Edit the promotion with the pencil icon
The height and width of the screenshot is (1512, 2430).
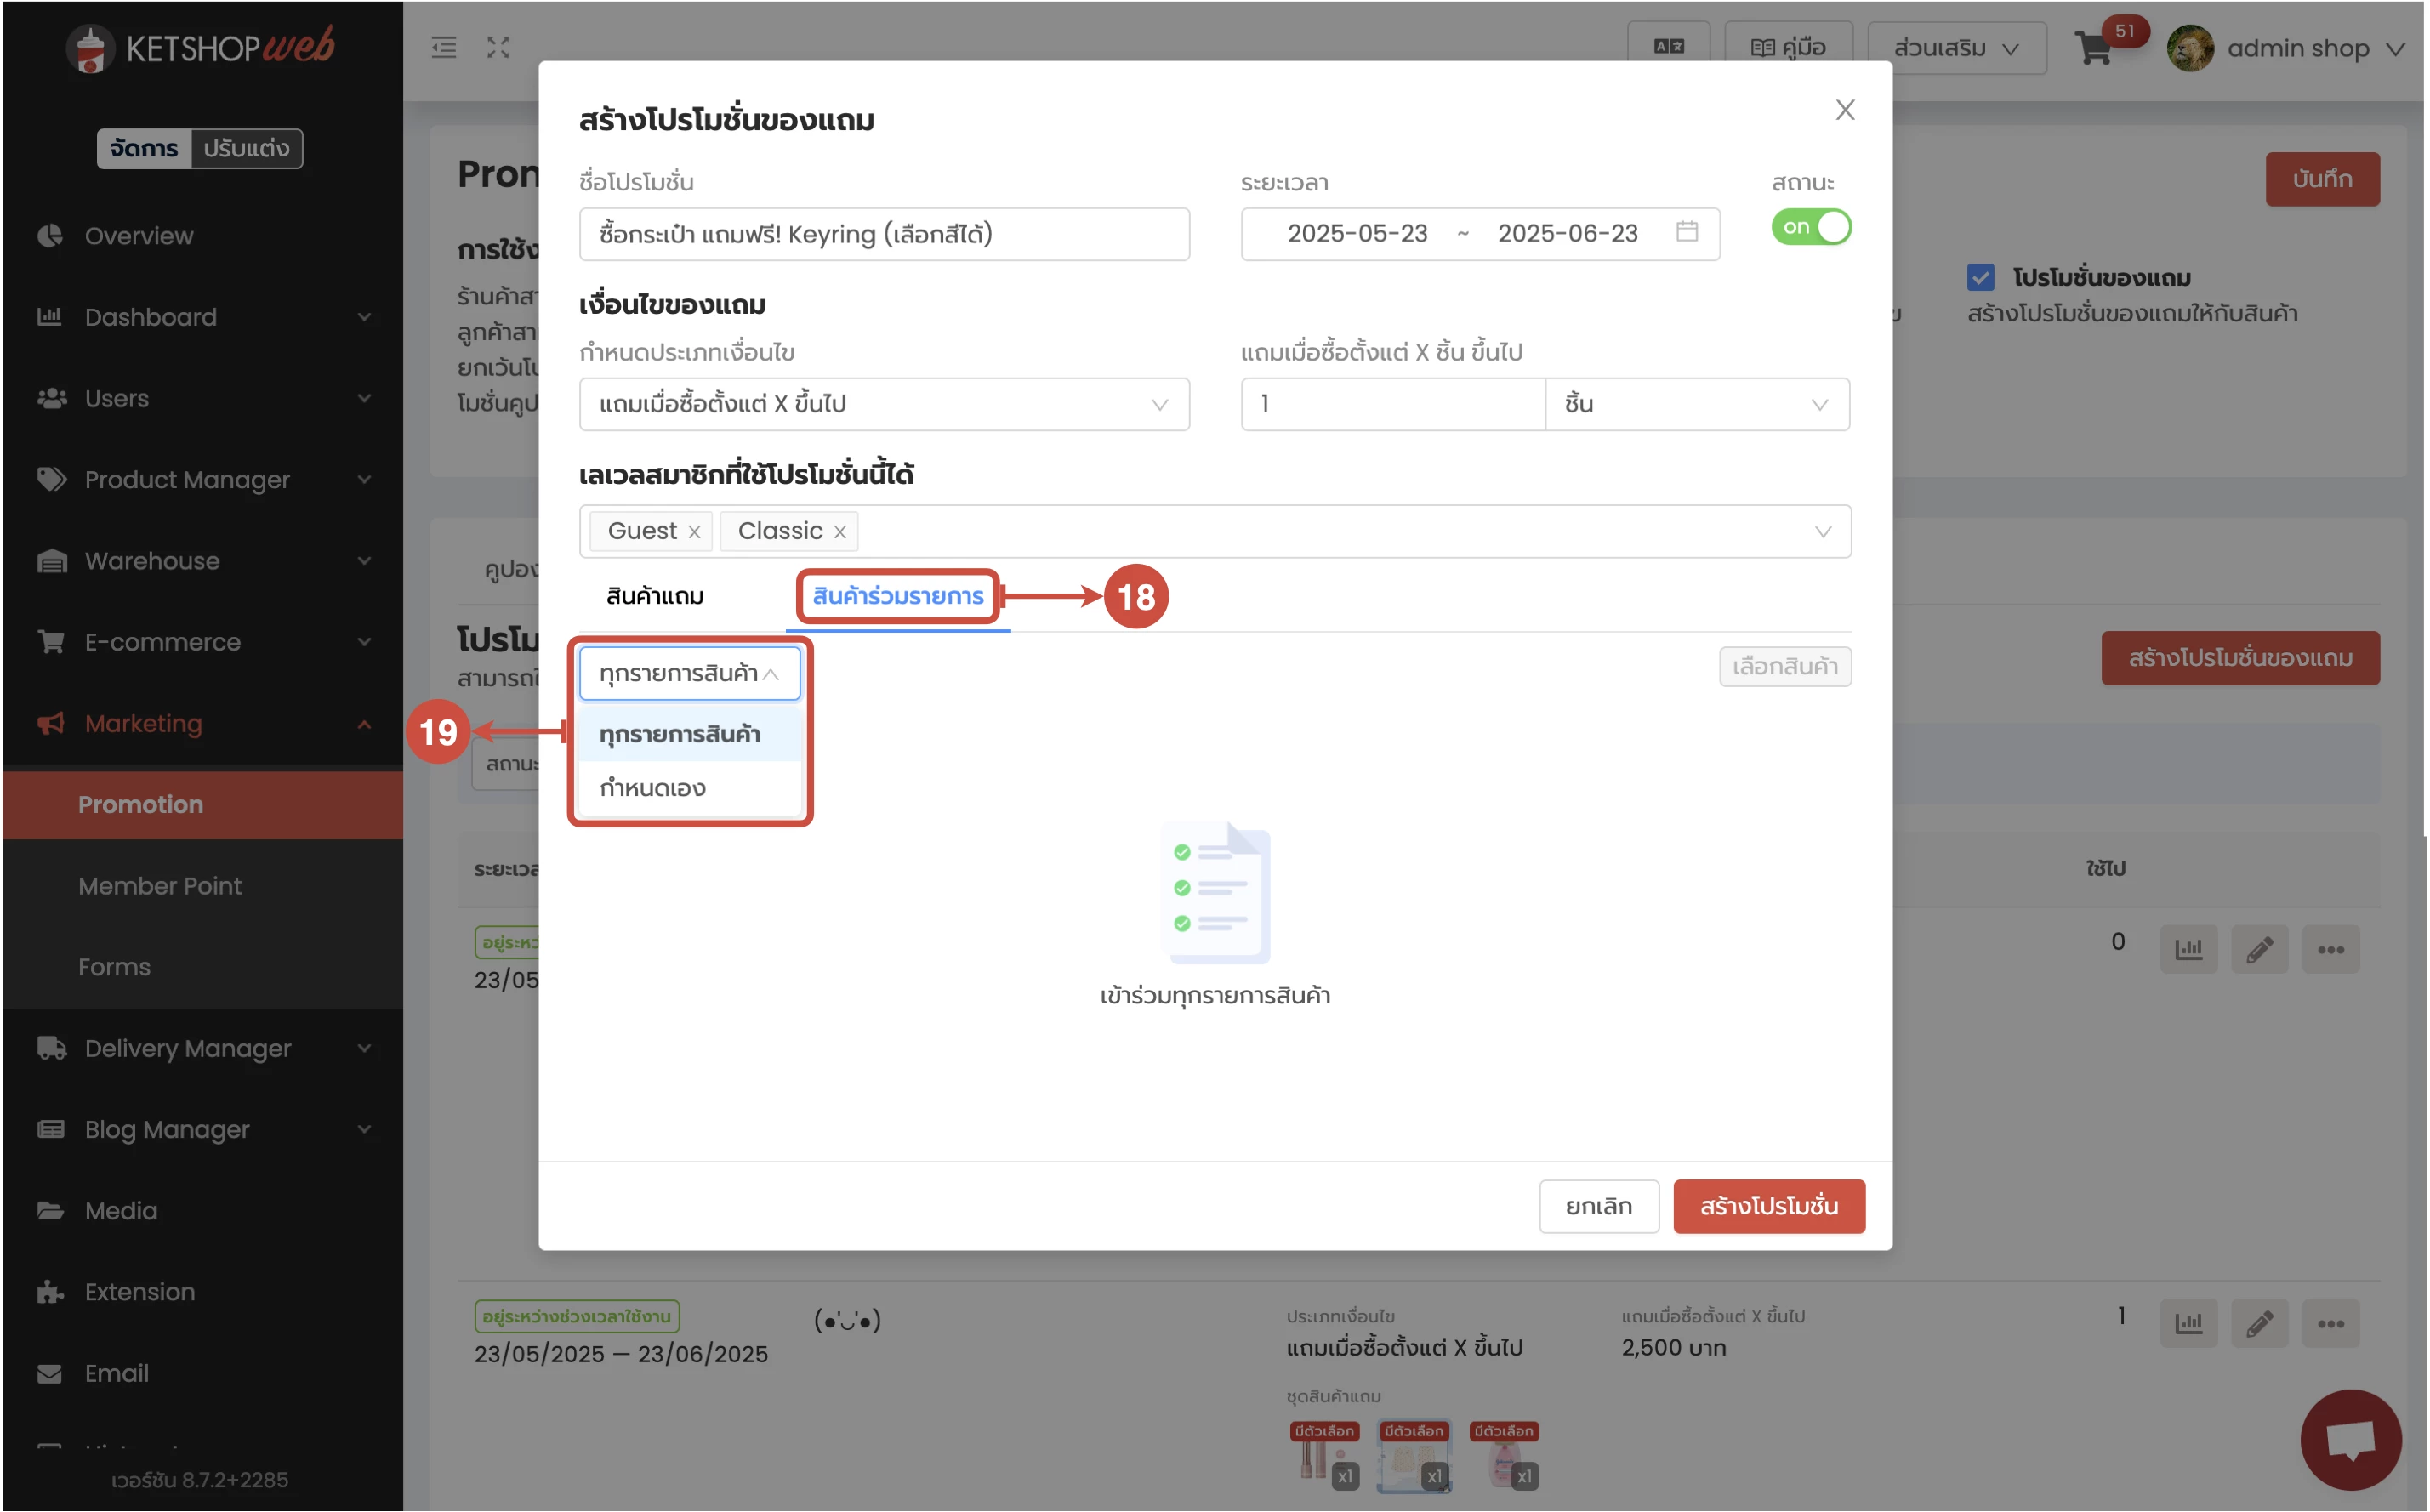pos(2260,948)
